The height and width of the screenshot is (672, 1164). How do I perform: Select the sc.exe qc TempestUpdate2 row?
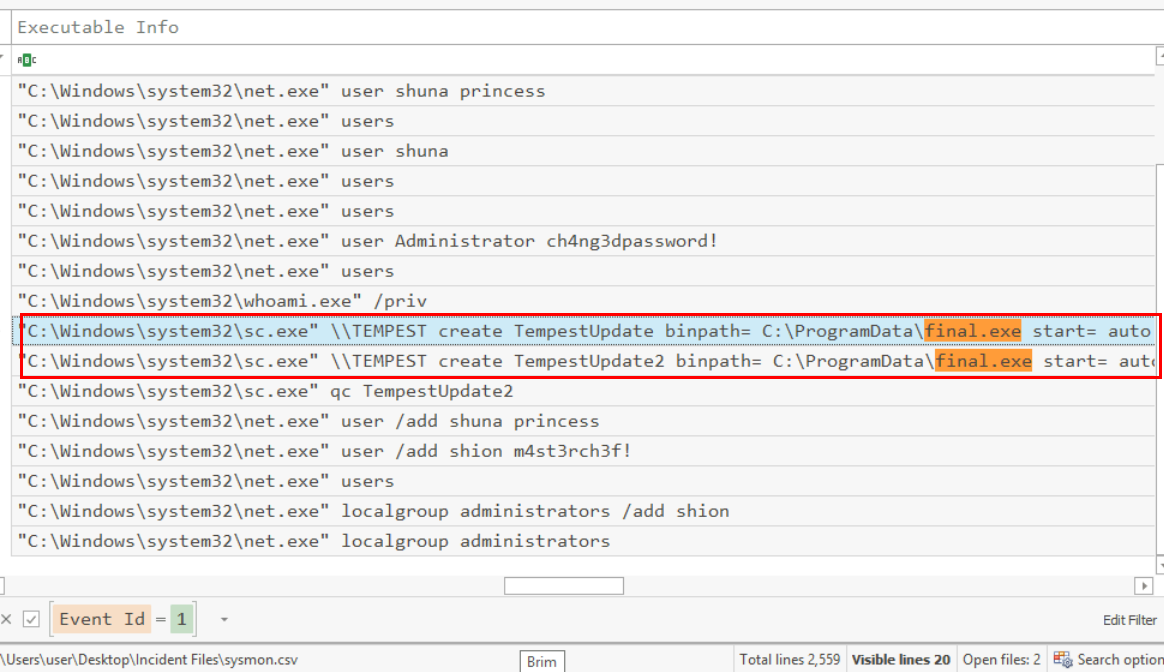tap(583, 391)
